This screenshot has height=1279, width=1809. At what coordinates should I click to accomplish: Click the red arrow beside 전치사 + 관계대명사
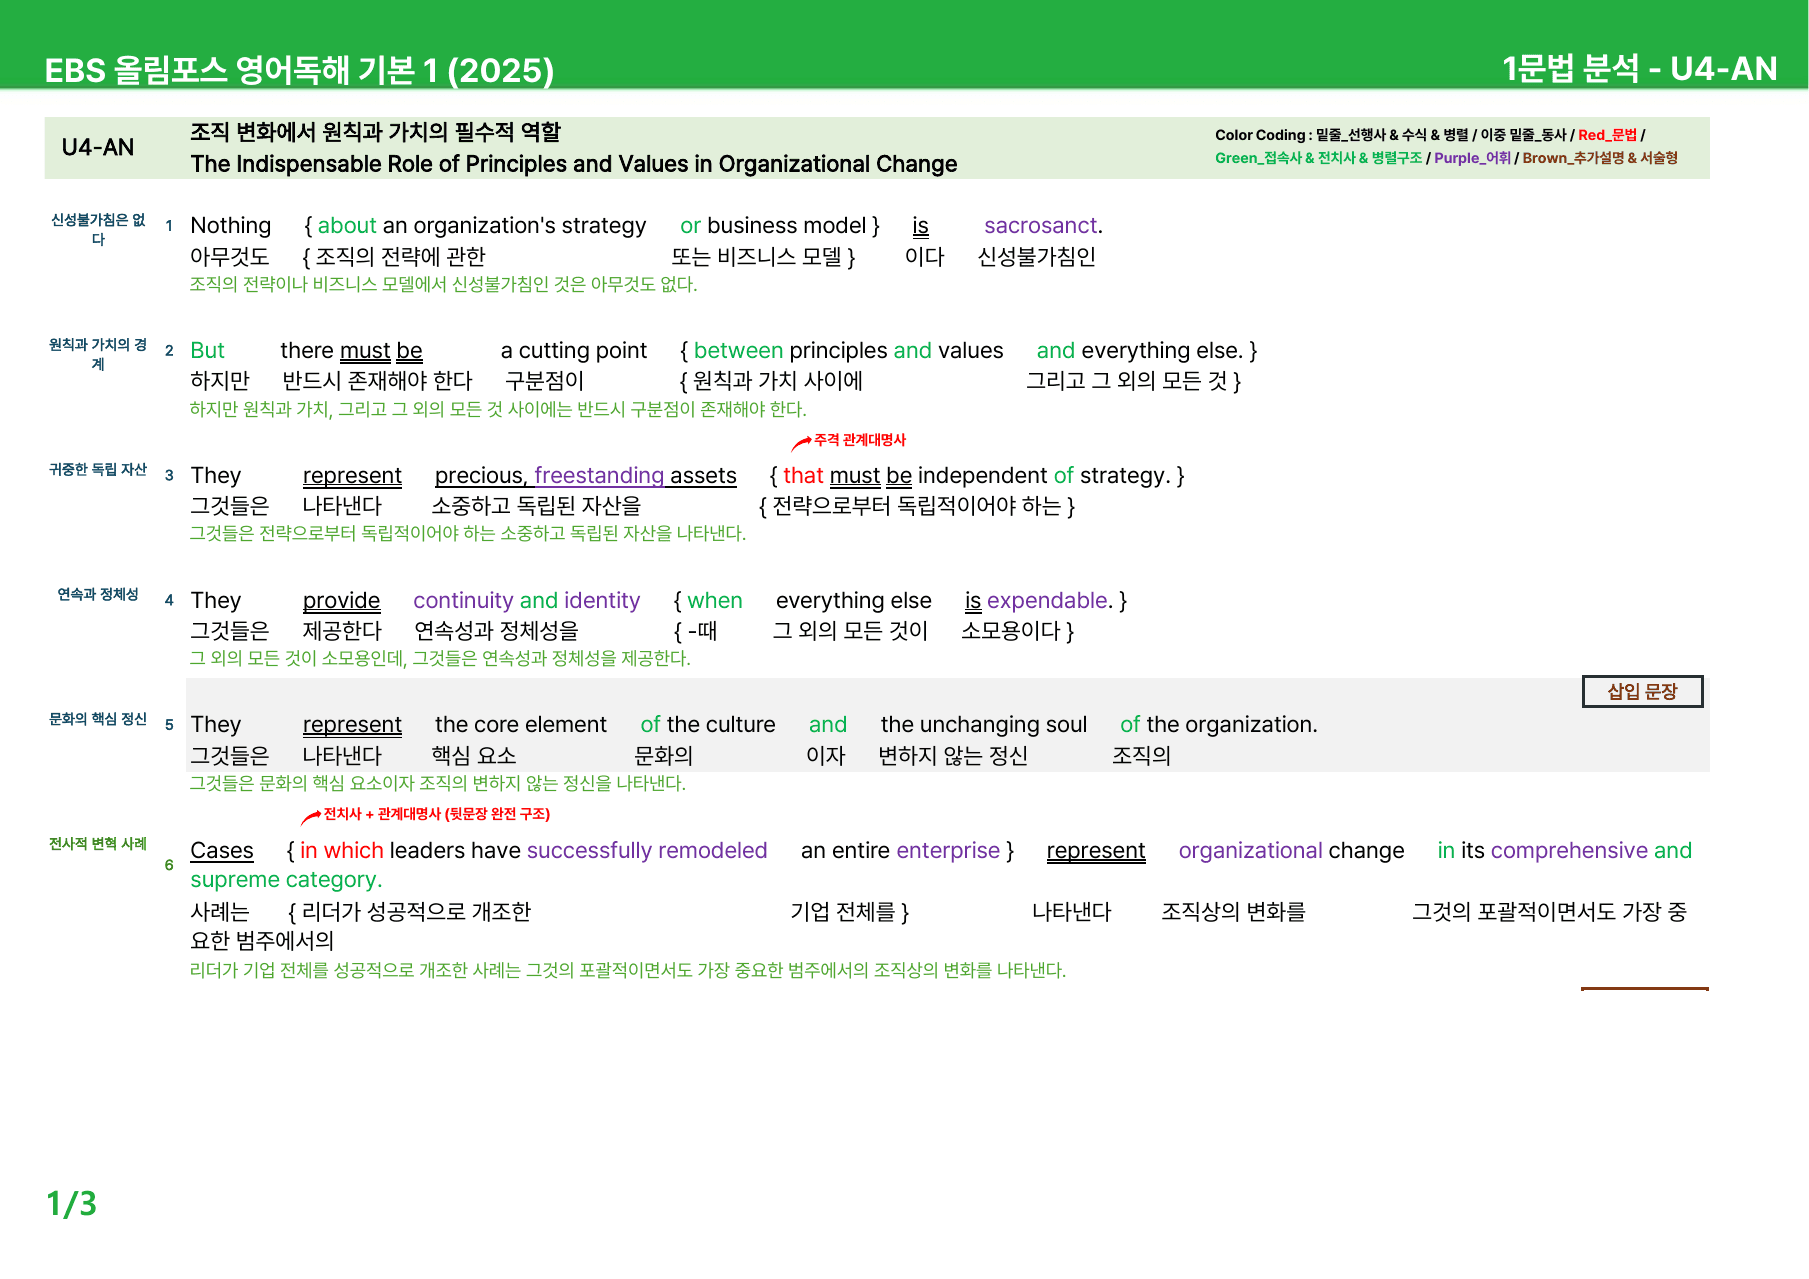coord(311,817)
